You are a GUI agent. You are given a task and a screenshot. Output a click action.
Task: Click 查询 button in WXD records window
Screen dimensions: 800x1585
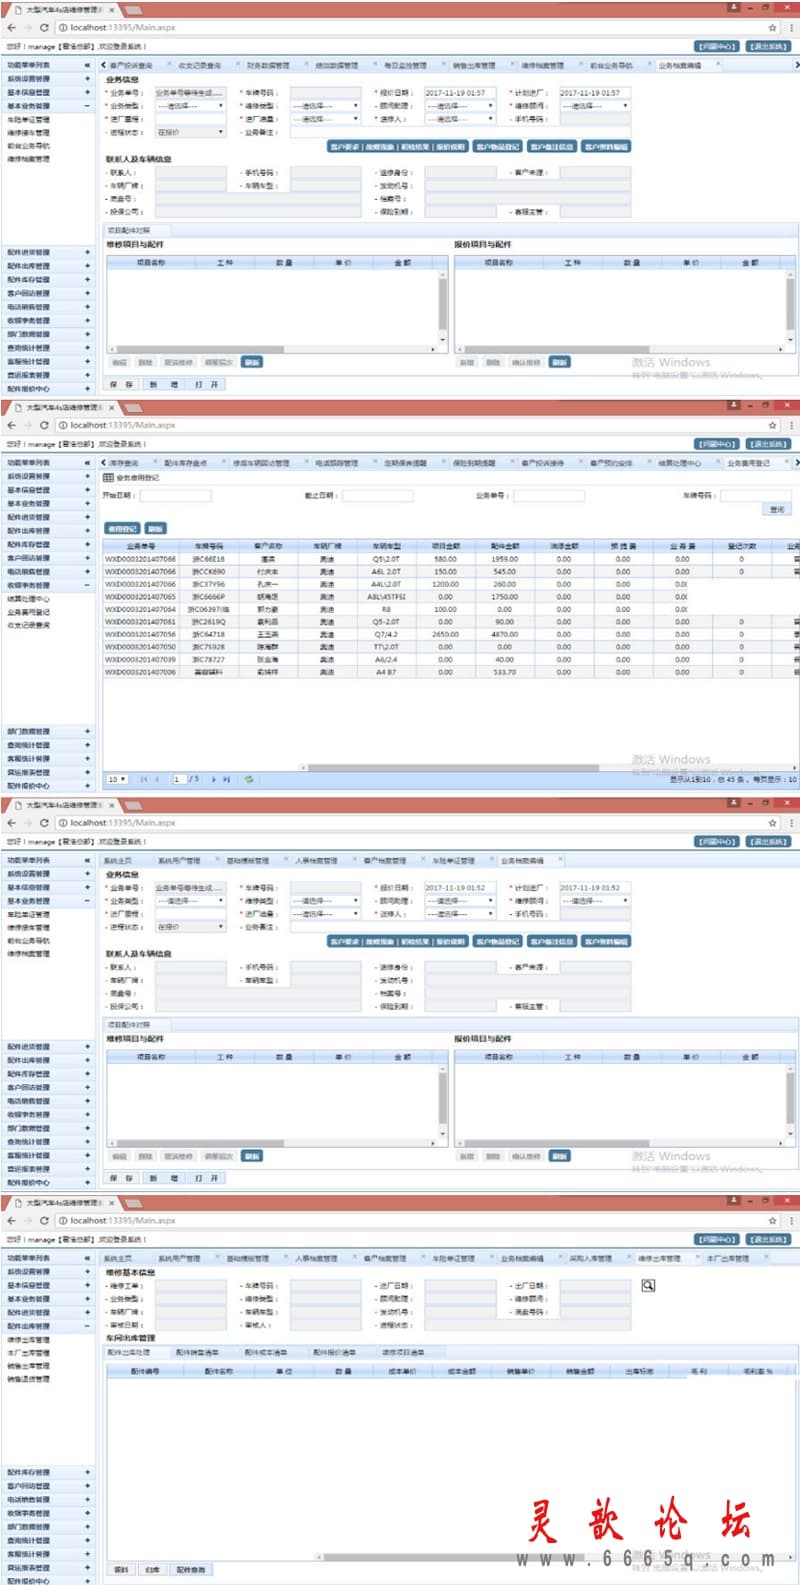point(777,510)
